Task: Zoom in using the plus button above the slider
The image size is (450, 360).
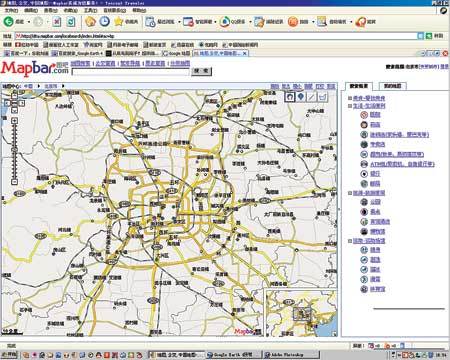Action: tap(14, 121)
